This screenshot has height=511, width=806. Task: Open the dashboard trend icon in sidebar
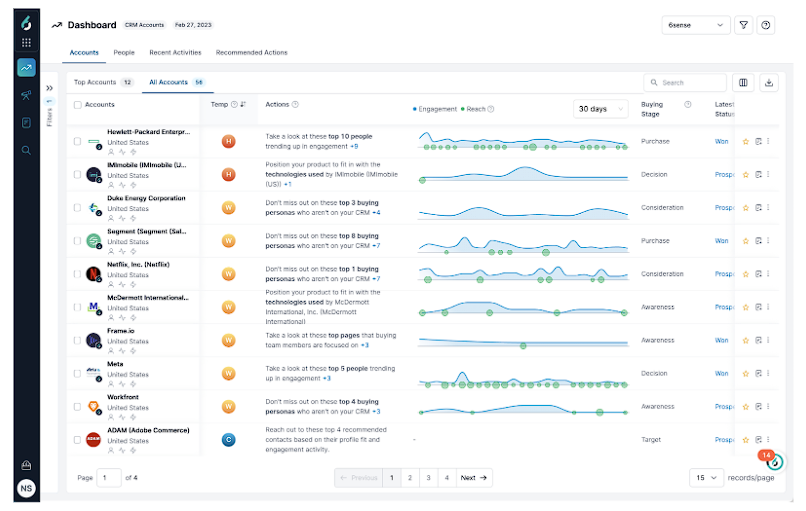[x=26, y=67]
